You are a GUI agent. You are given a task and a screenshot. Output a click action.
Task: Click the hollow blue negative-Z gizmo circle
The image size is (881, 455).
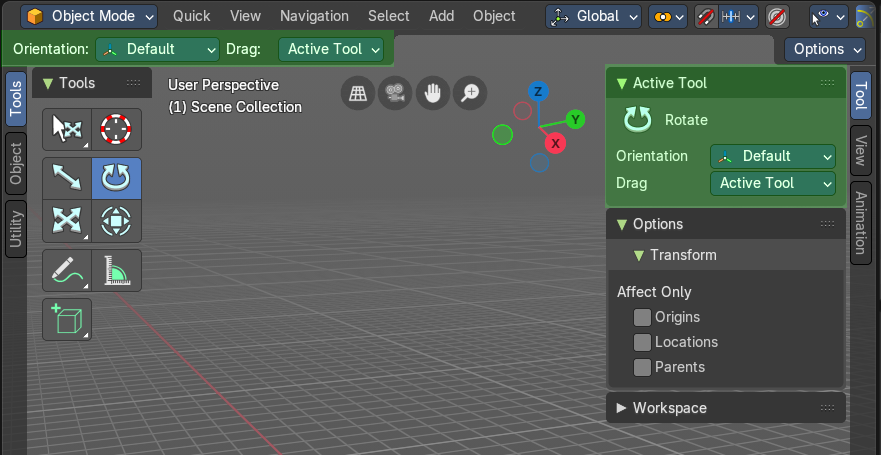[539, 162]
